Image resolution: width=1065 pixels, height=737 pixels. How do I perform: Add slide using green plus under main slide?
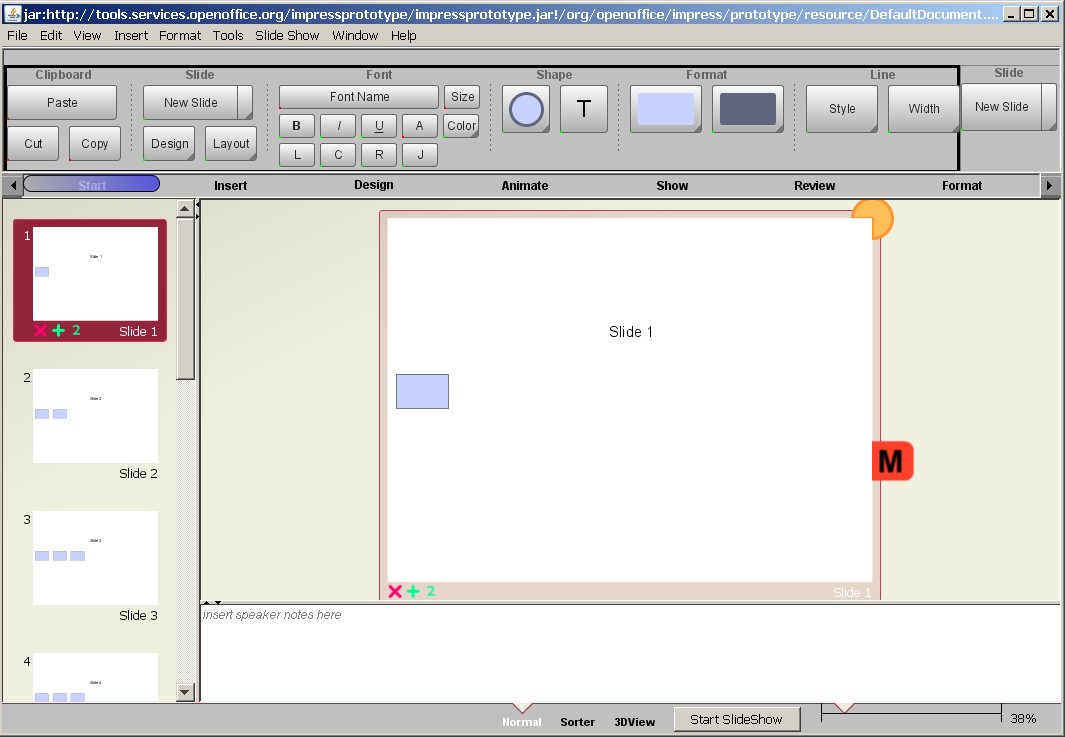pyautogui.click(x=413, y=592)
